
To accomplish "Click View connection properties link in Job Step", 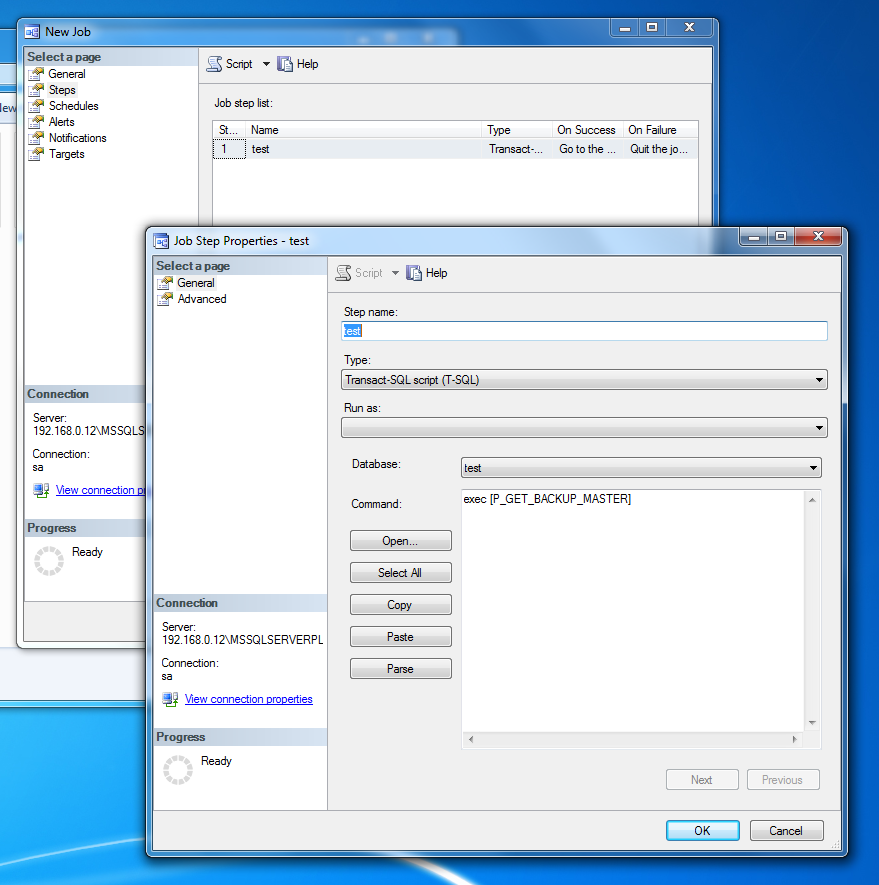I will [x=248, y=699].
